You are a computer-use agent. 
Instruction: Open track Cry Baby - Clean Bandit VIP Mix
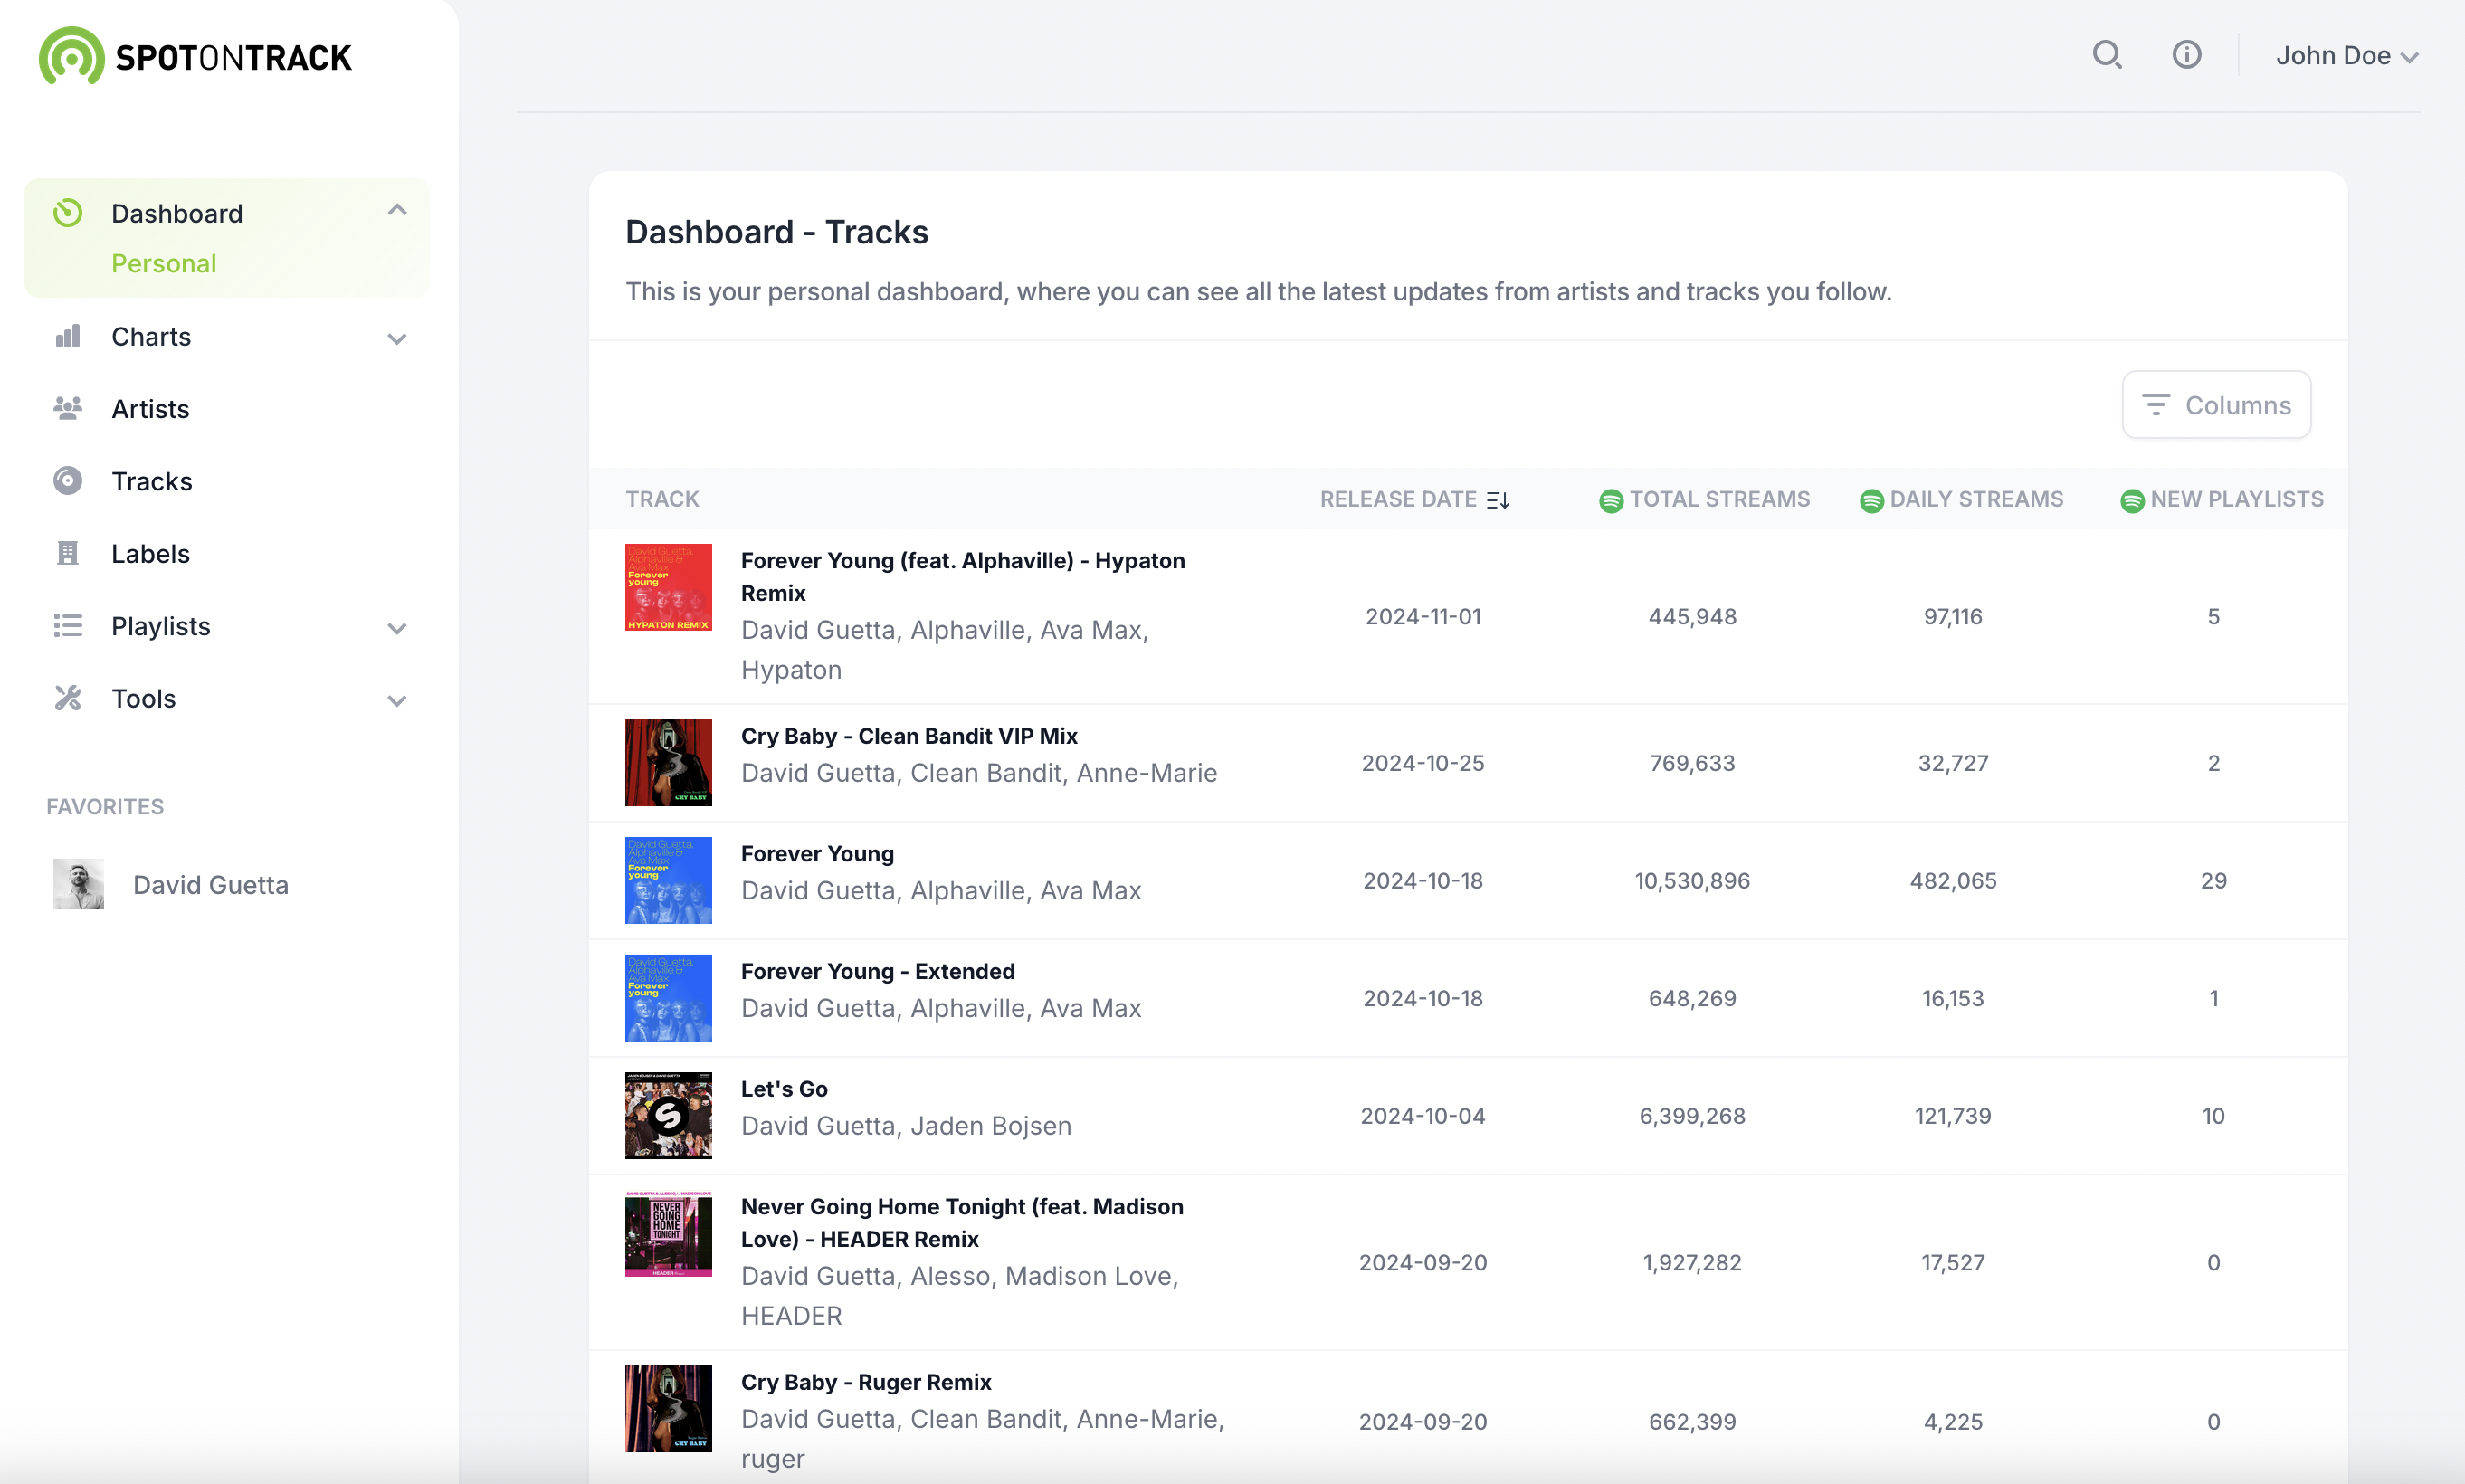pos(909,736)
